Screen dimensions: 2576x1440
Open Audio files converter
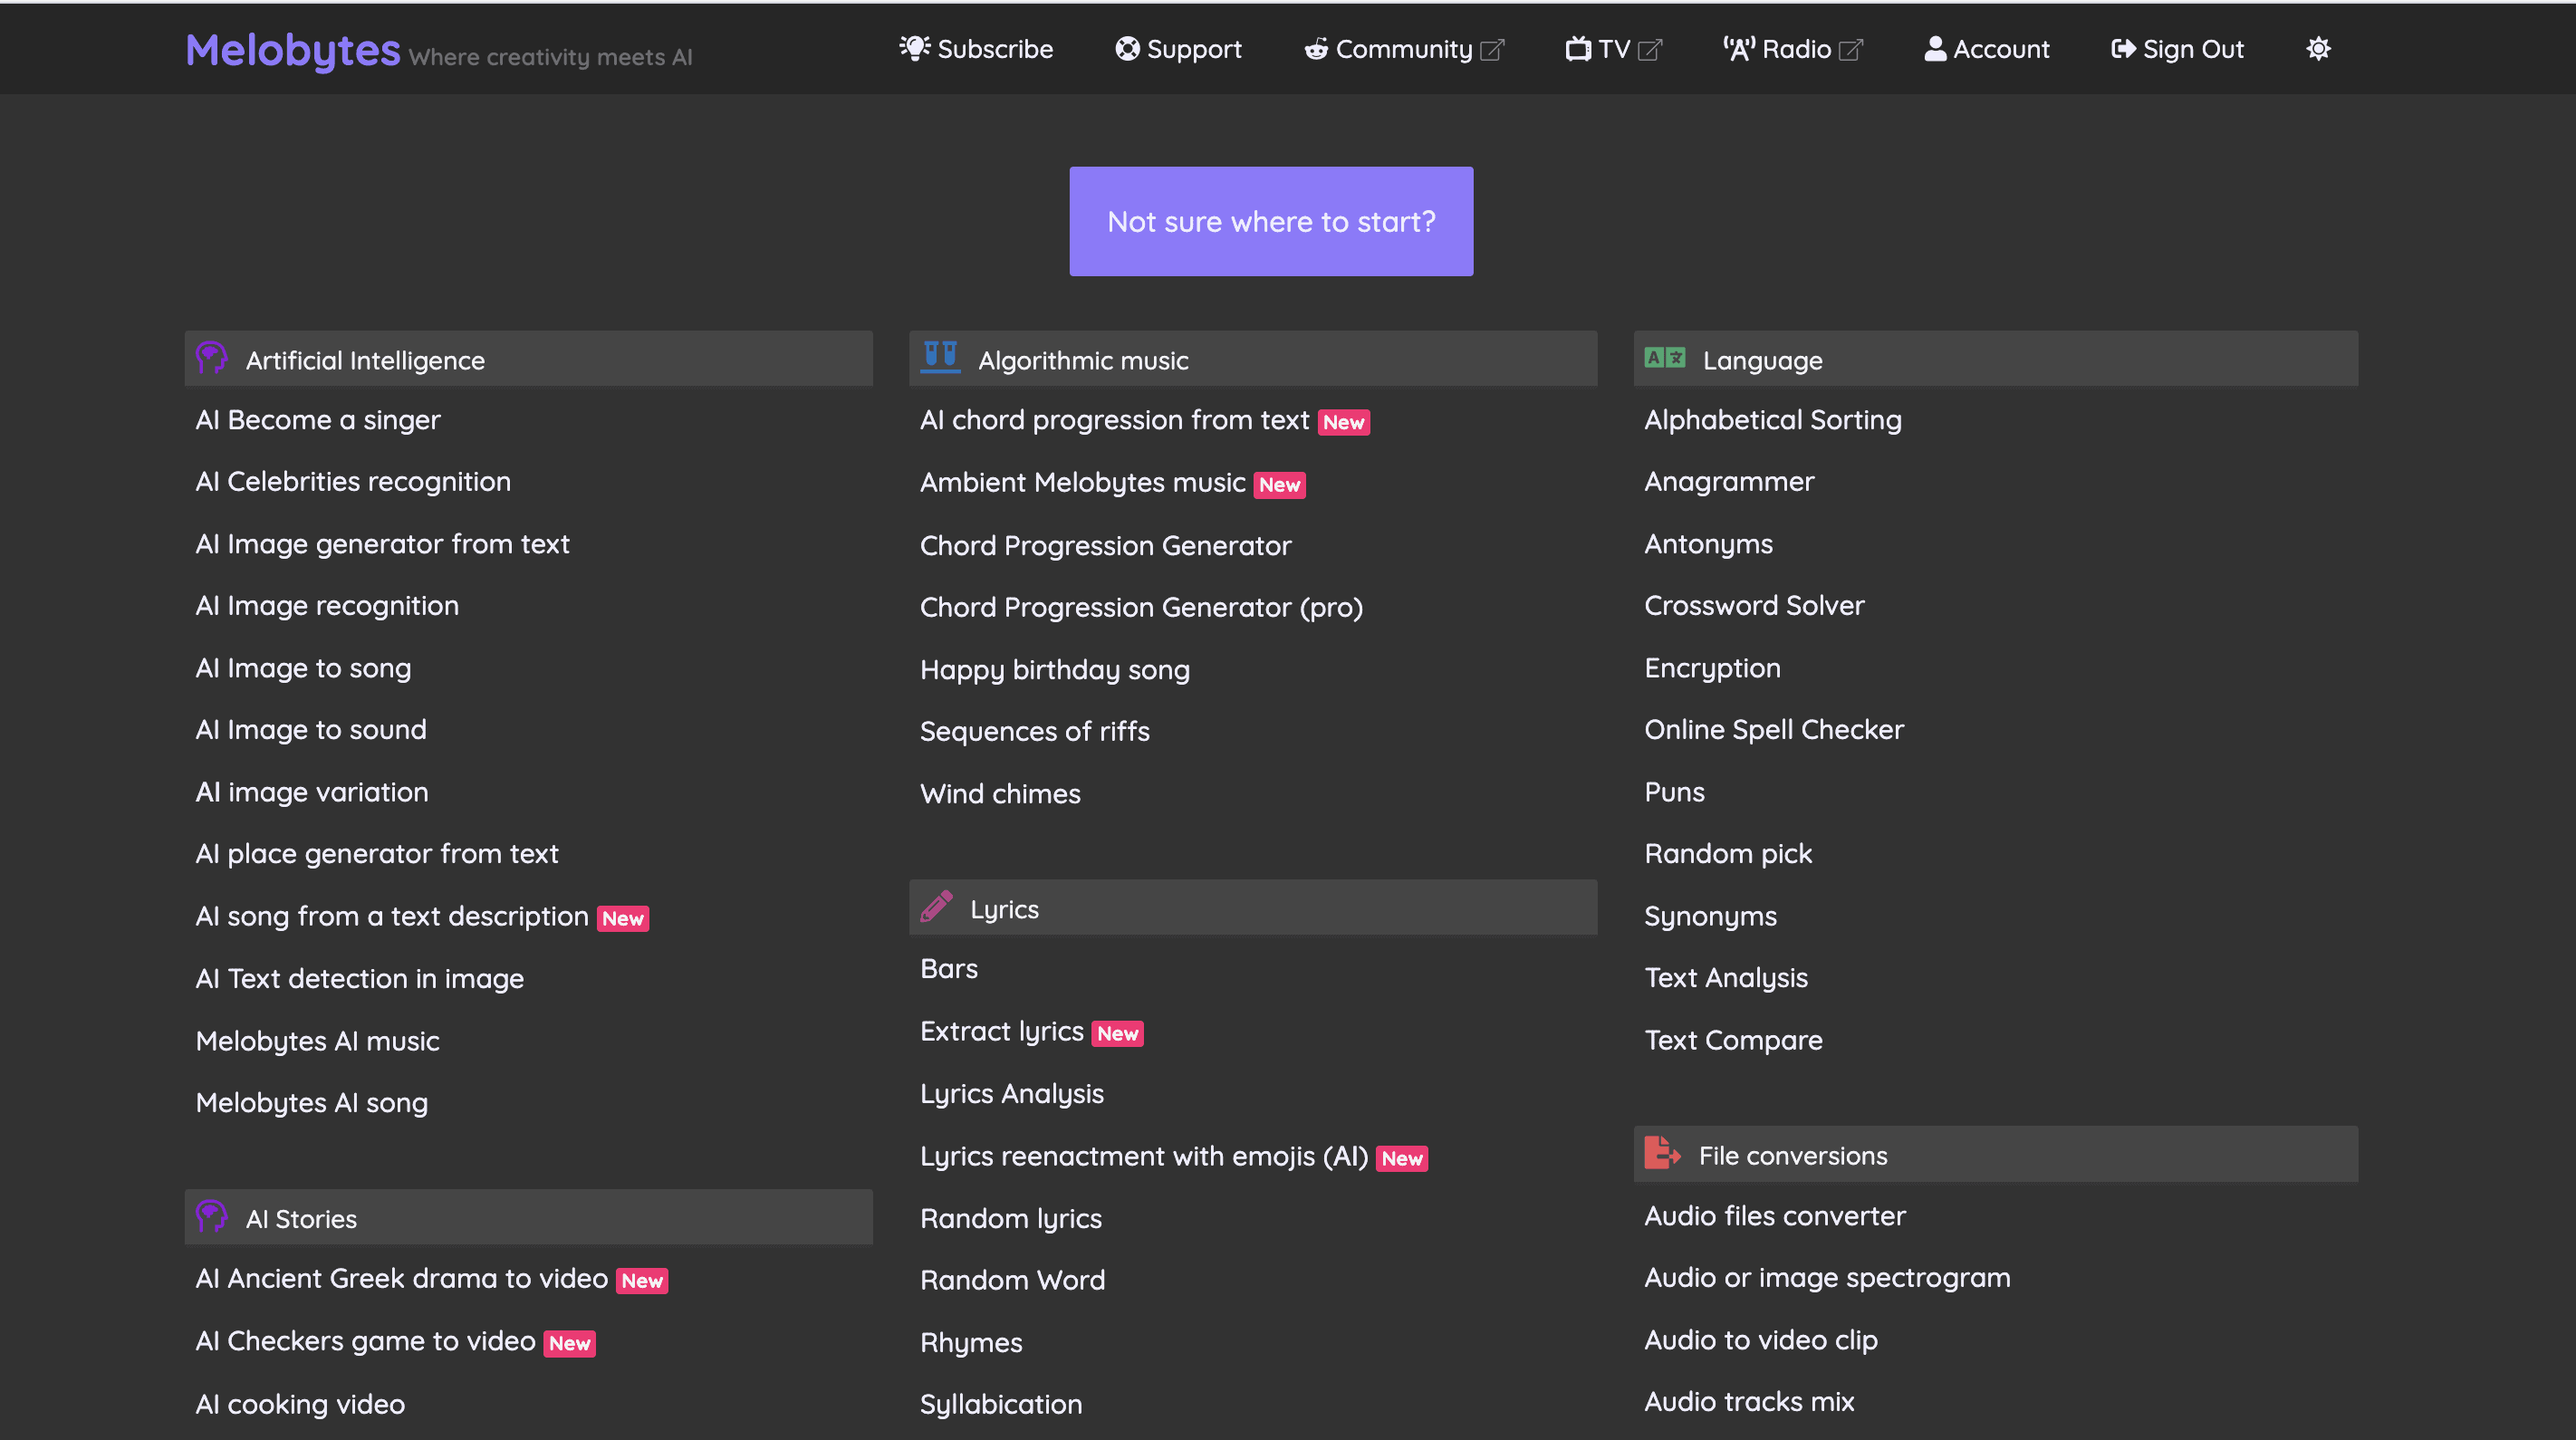point(1775,1216)
